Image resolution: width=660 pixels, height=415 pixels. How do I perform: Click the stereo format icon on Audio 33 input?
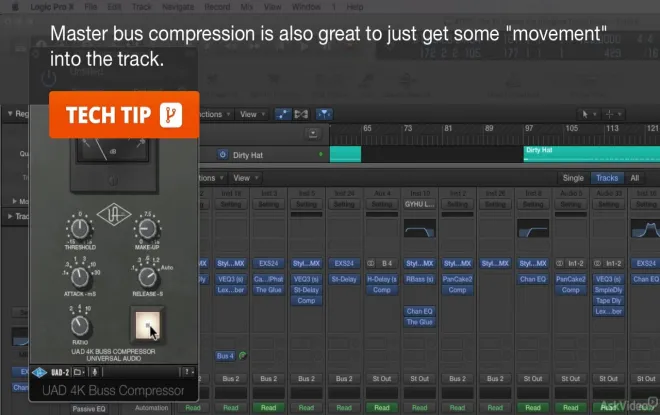tap(598, 263)
